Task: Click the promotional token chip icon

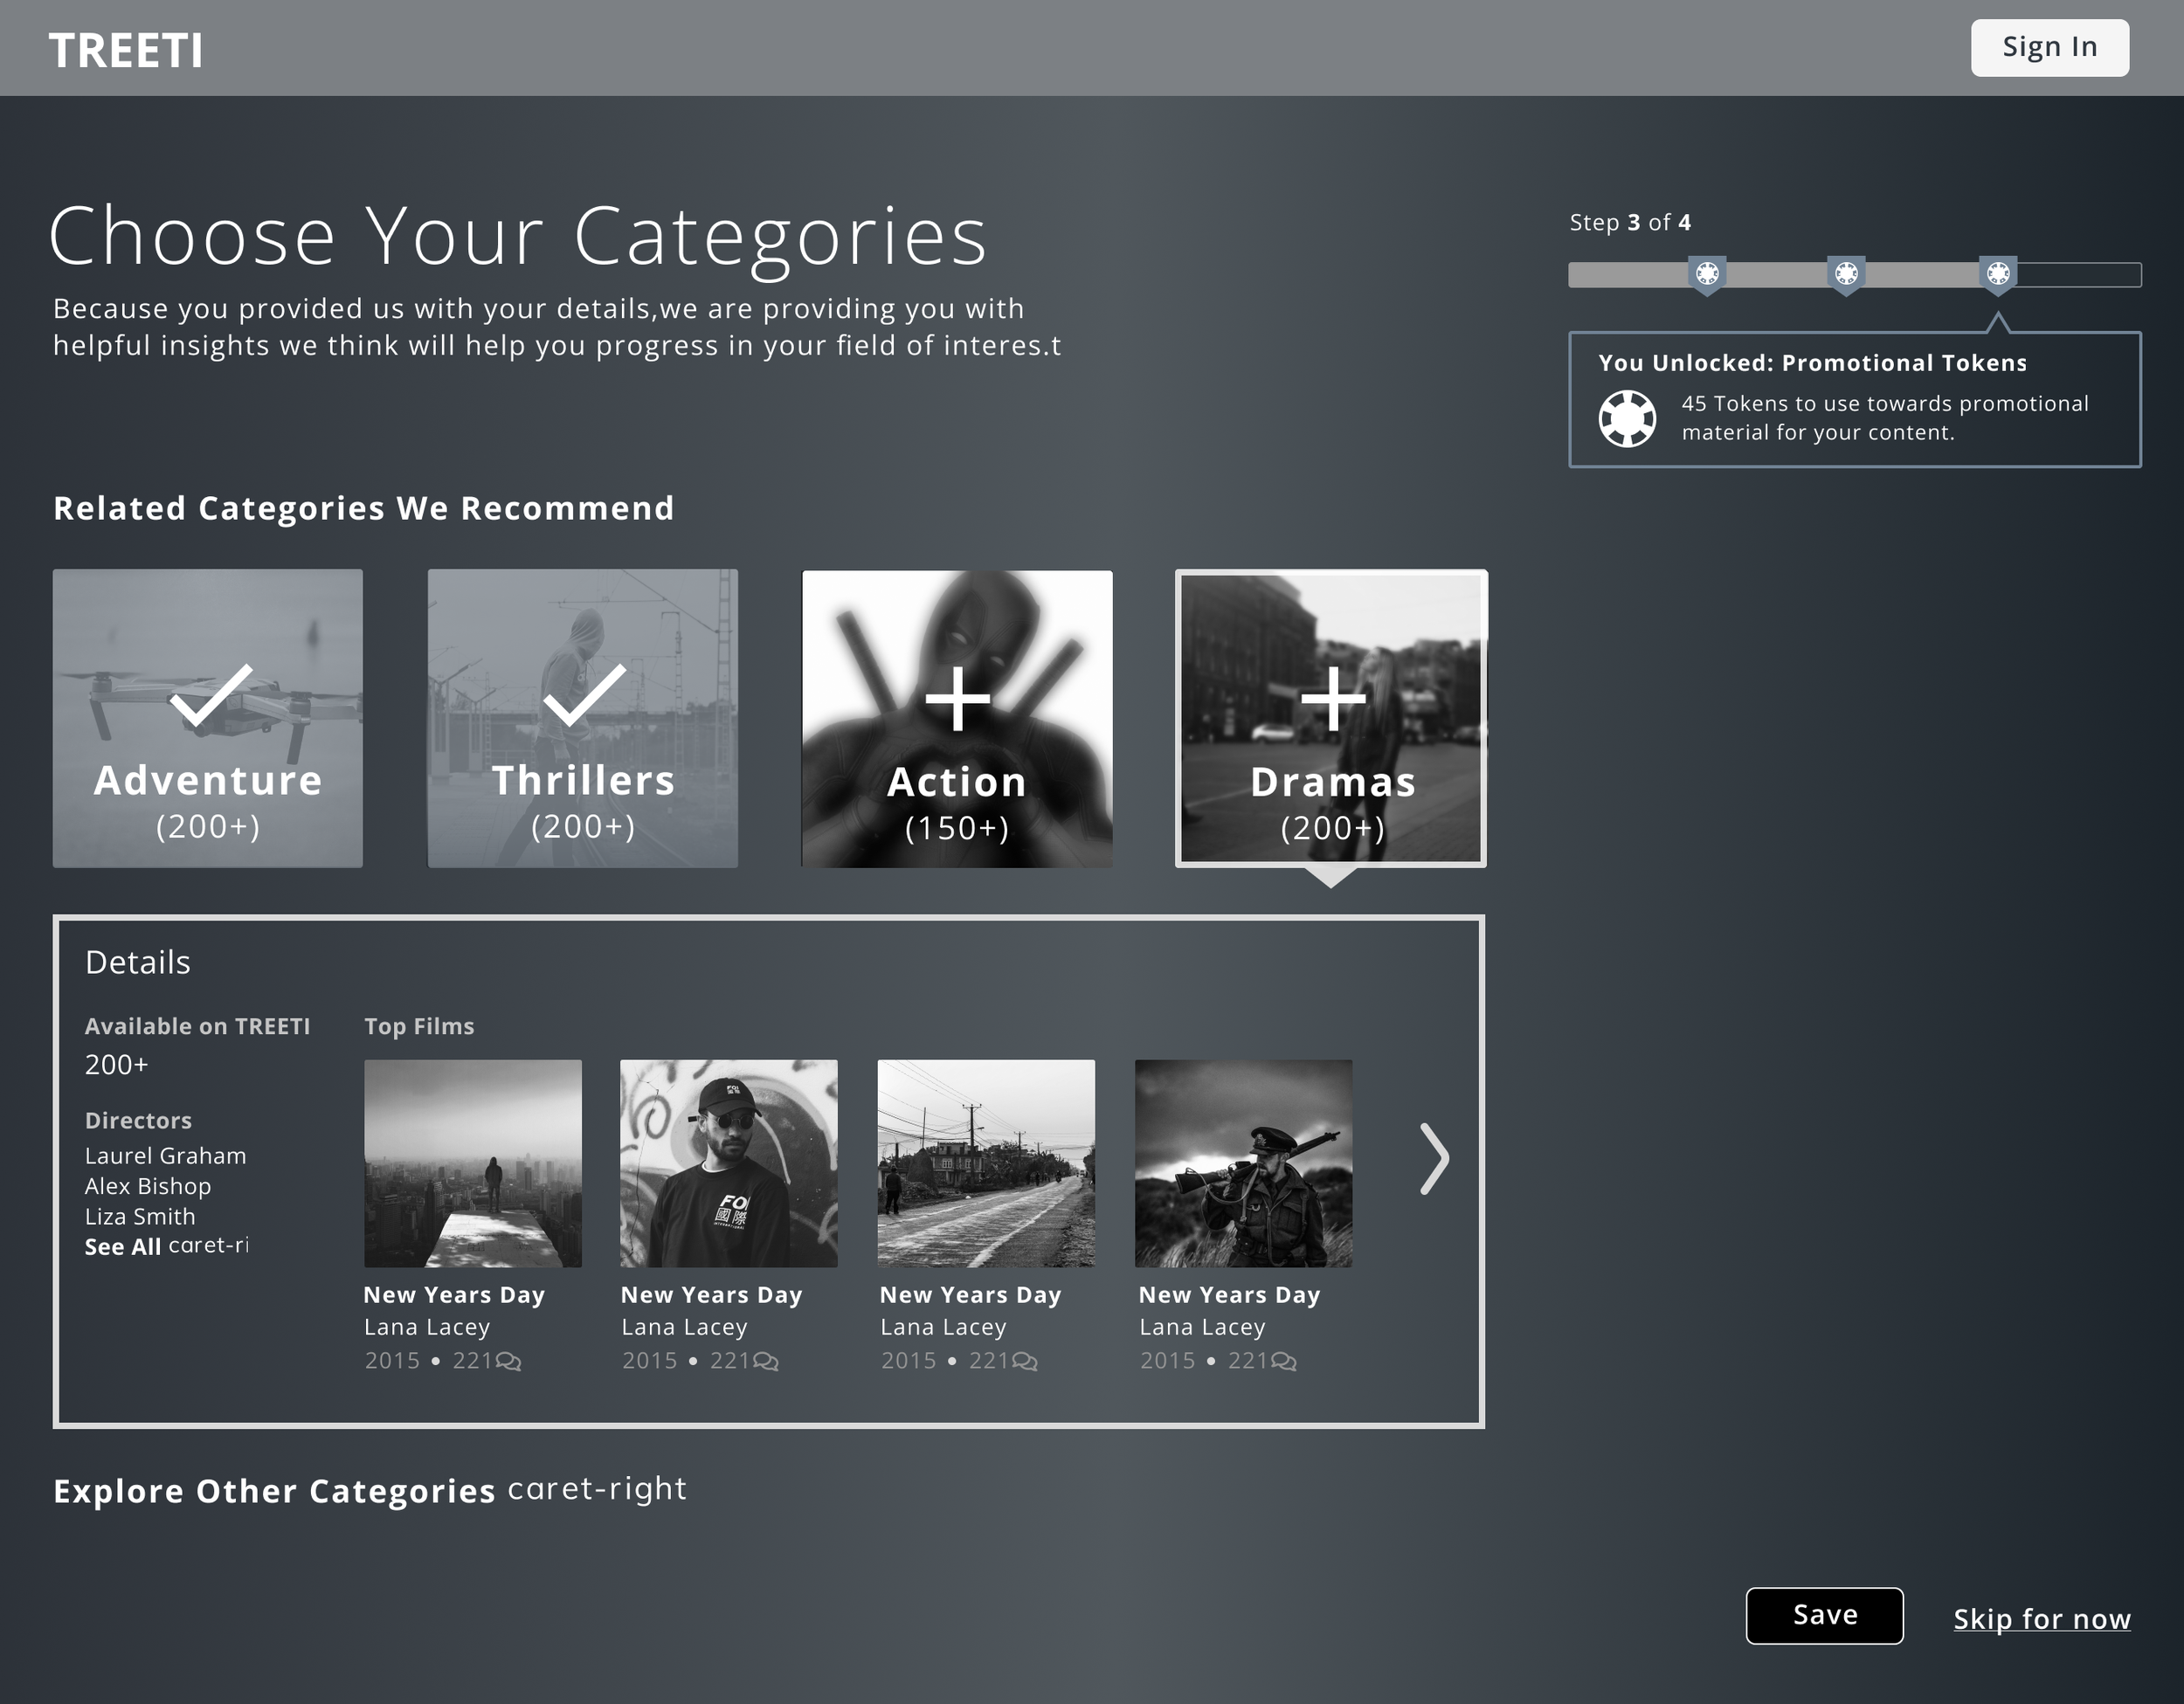Action: point(1627,418)
